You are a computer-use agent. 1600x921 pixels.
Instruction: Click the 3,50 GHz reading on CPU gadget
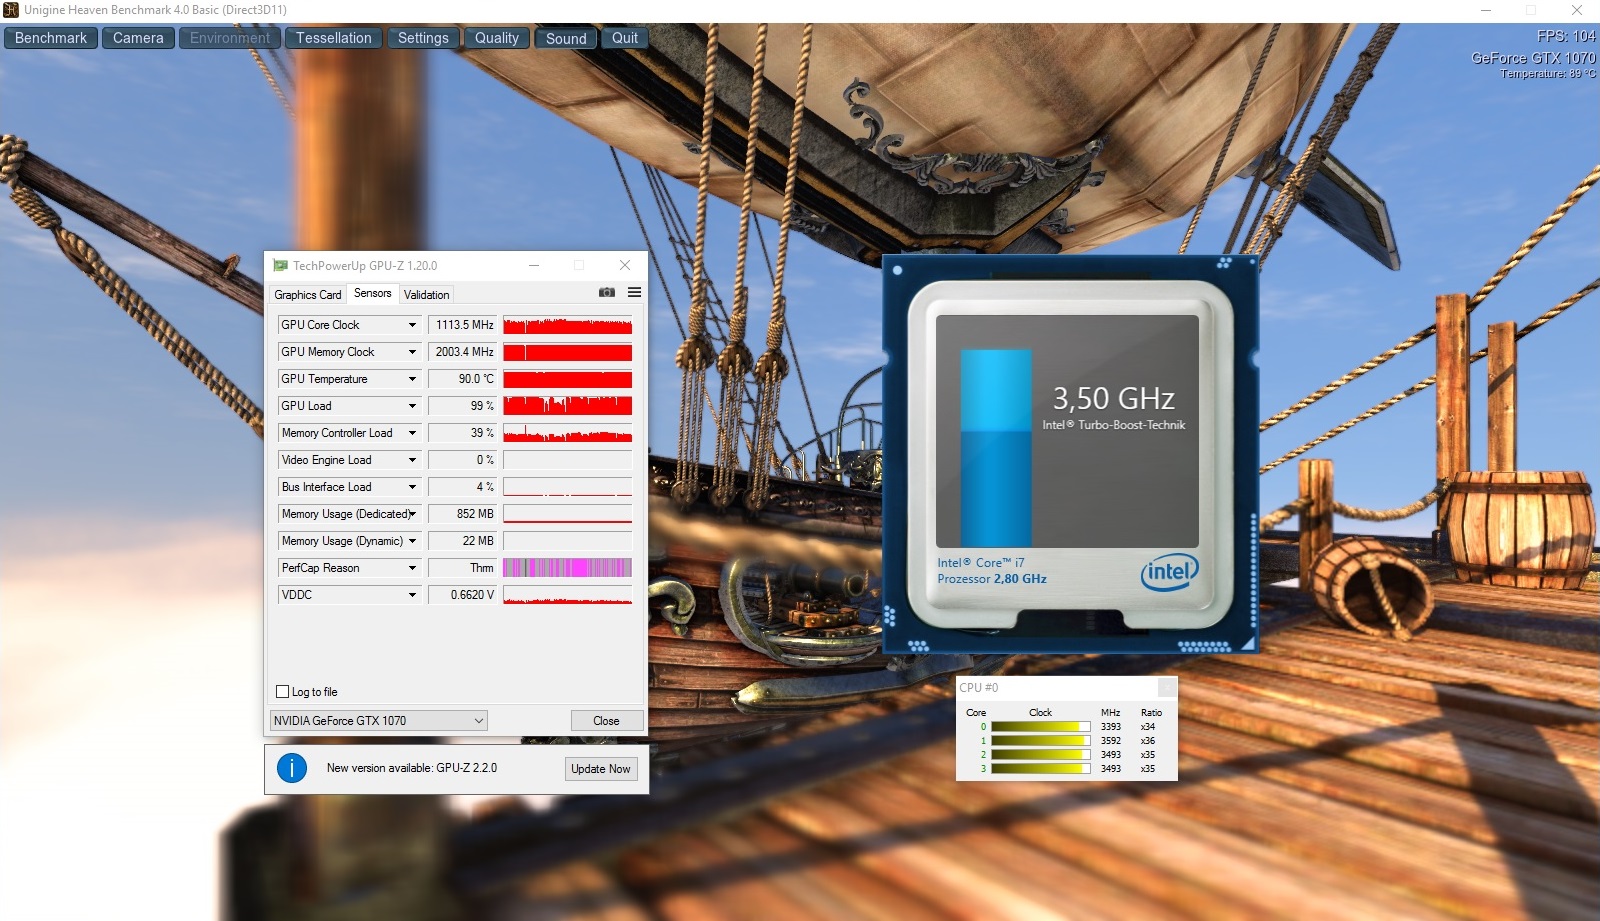pos(1113,399)
